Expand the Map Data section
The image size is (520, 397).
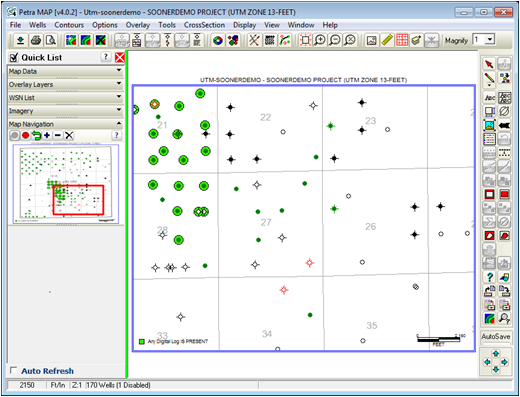pyautogui.click(x=65, y=71)
